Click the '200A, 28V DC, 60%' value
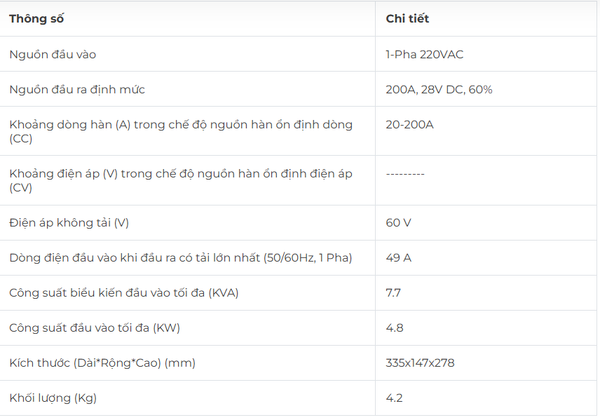This screenshot has height=418, width=600. click(x=439, y=90)
